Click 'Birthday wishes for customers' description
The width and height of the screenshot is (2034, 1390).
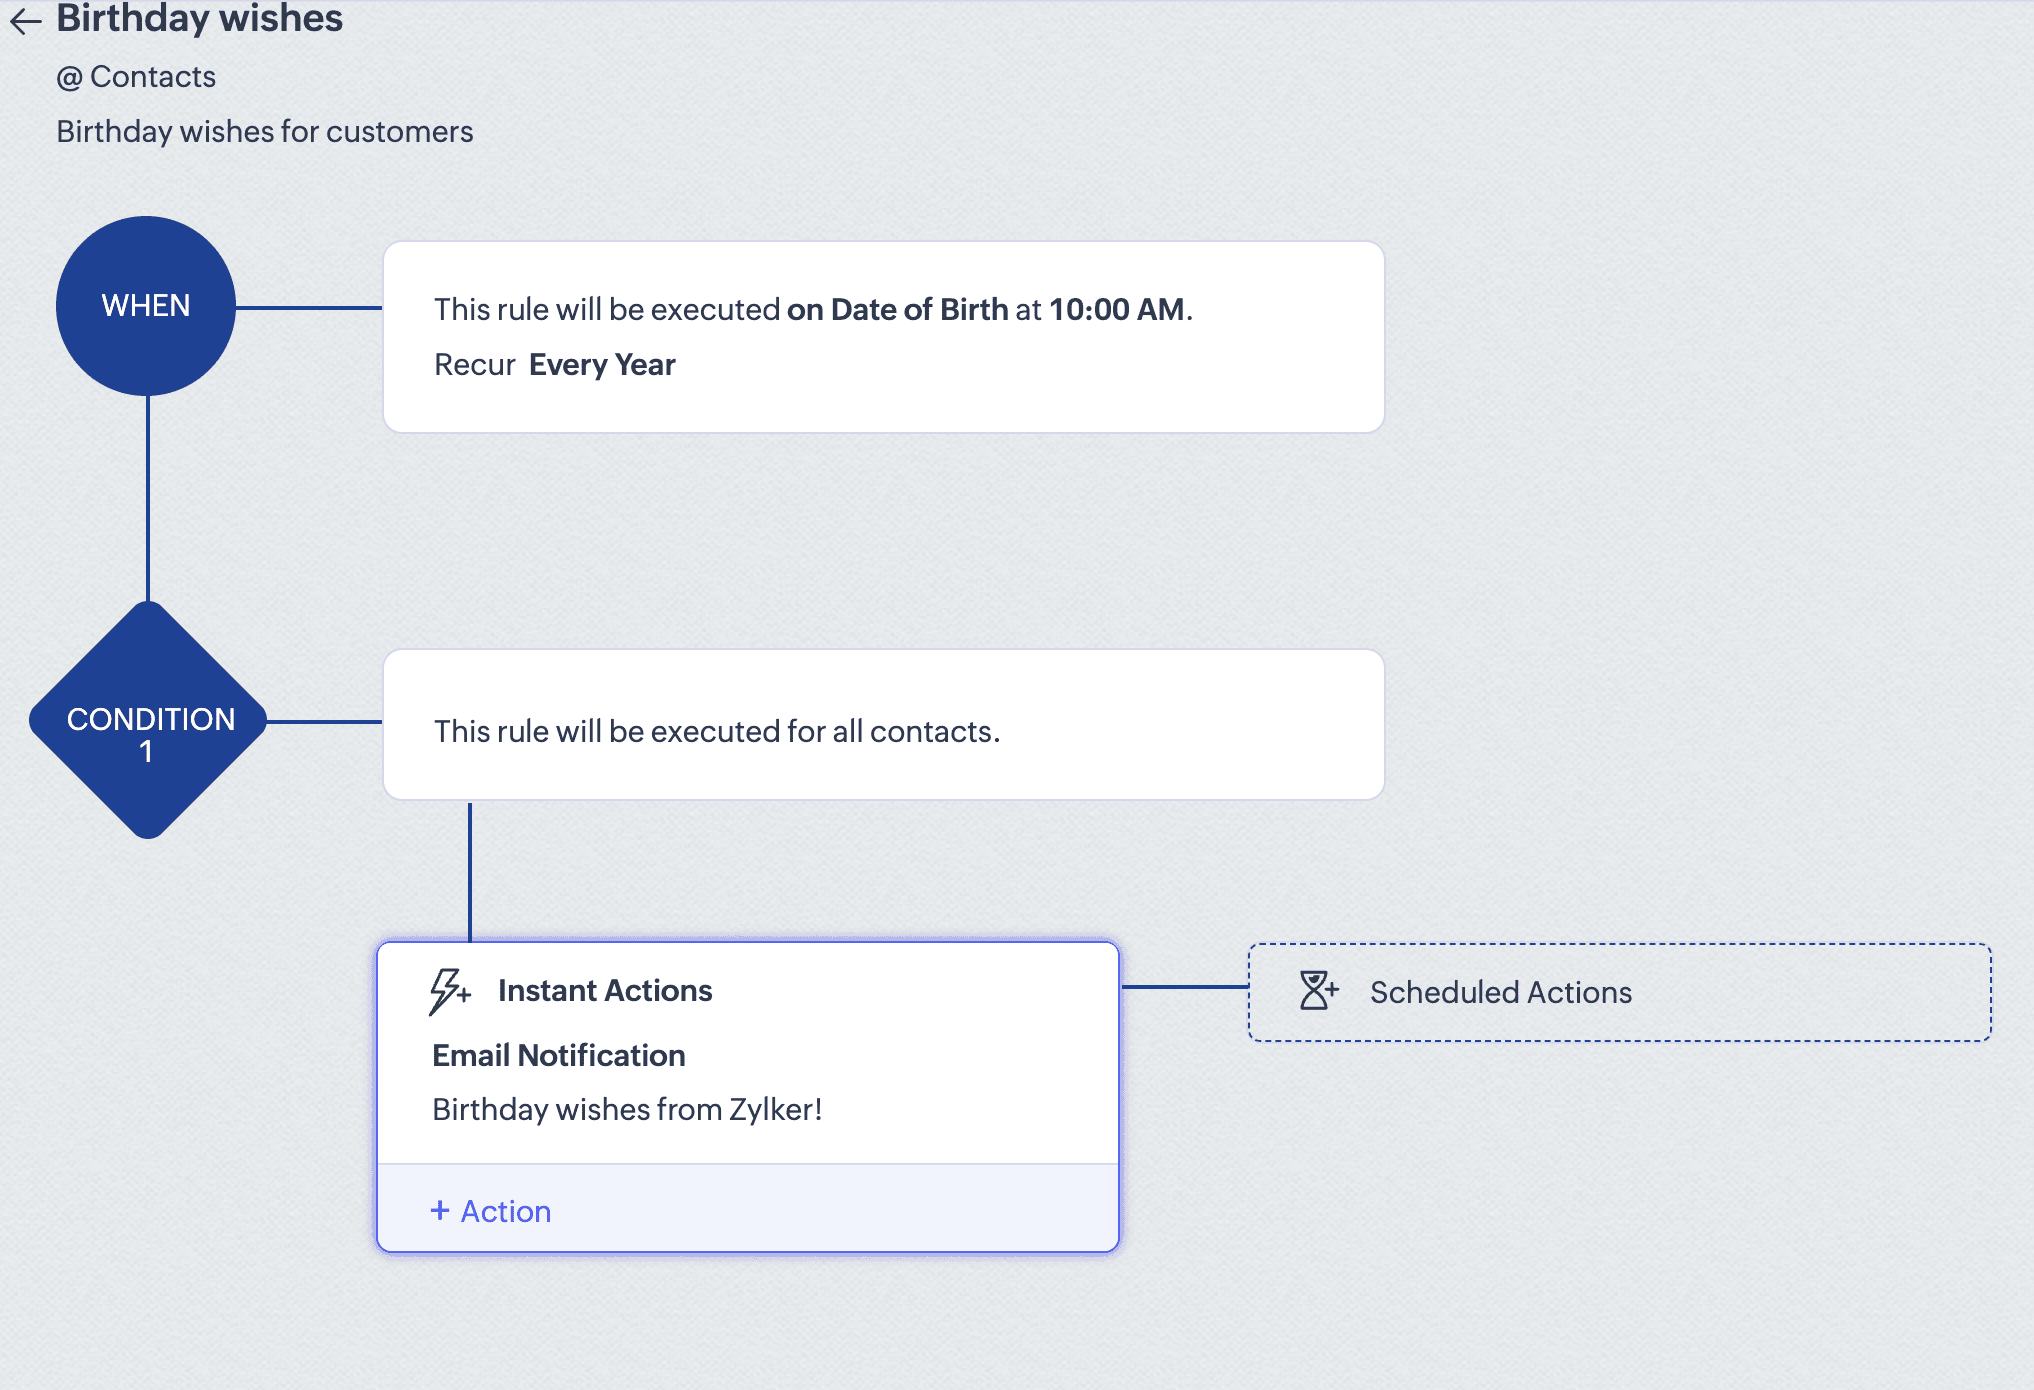tap(265, 132)
